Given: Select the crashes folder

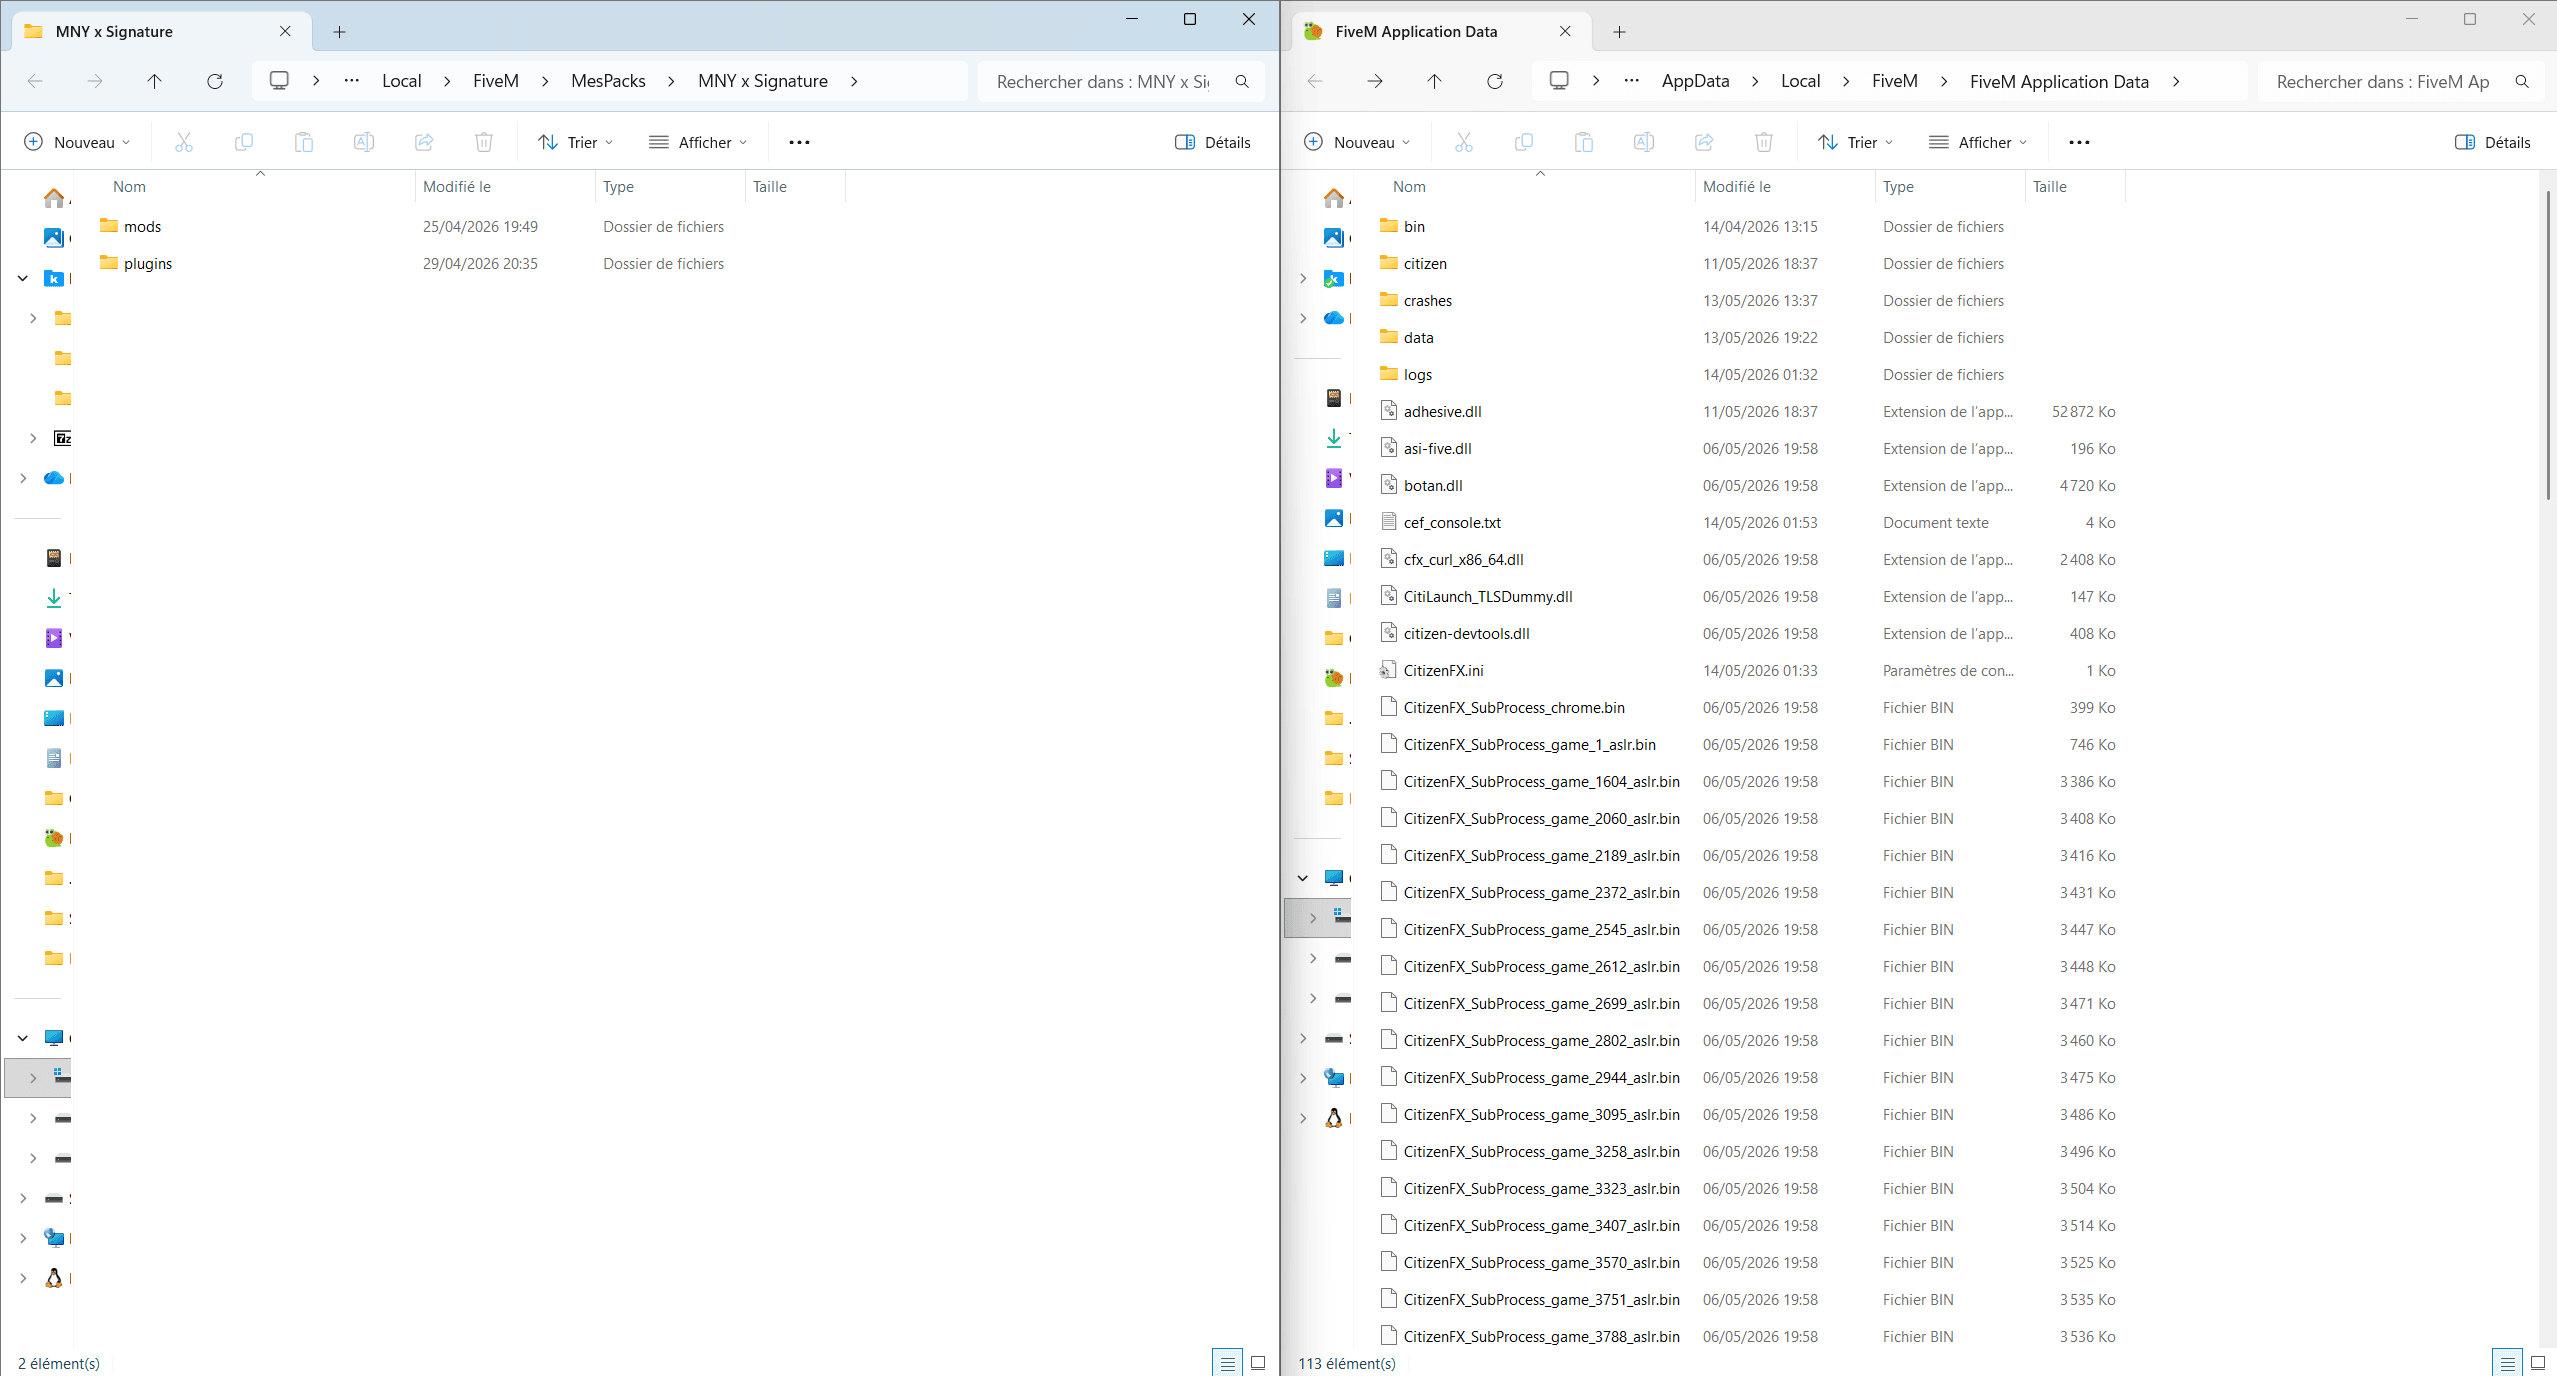Looking at the screenshot, I should pyautogui.click(x=1427, y=301).
